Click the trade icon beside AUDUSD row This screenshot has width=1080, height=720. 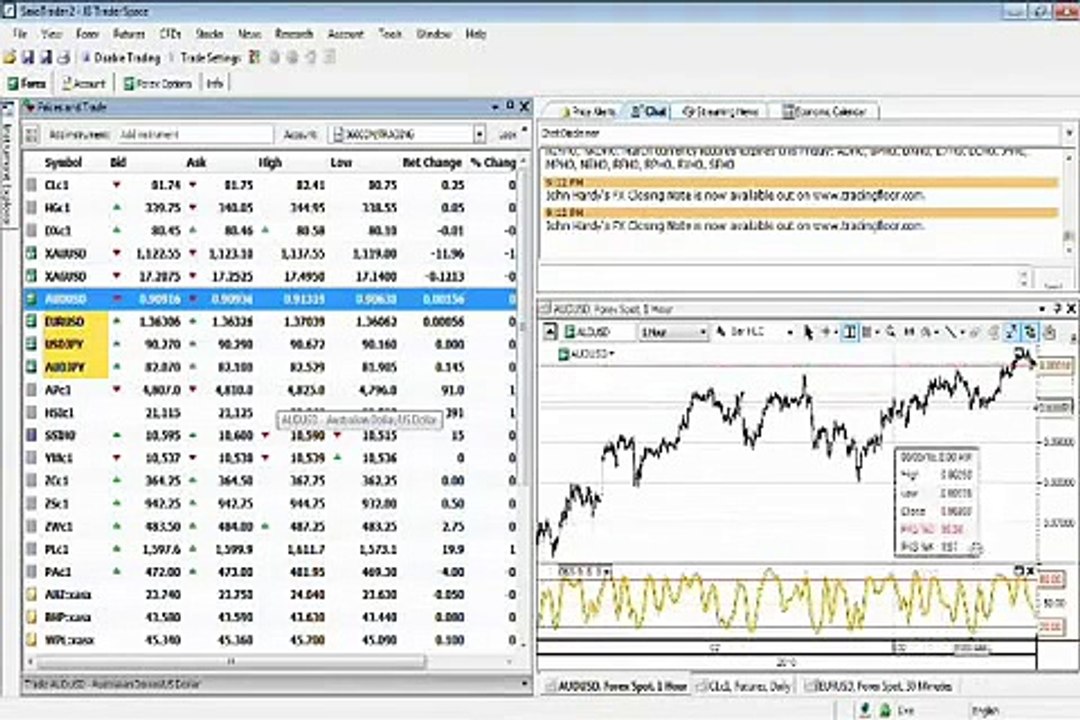31,299
